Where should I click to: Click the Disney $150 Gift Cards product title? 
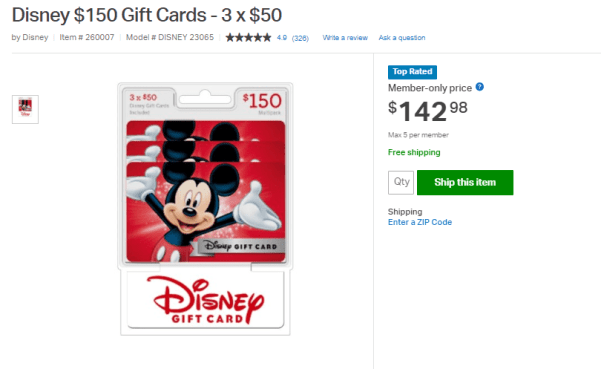147,15
